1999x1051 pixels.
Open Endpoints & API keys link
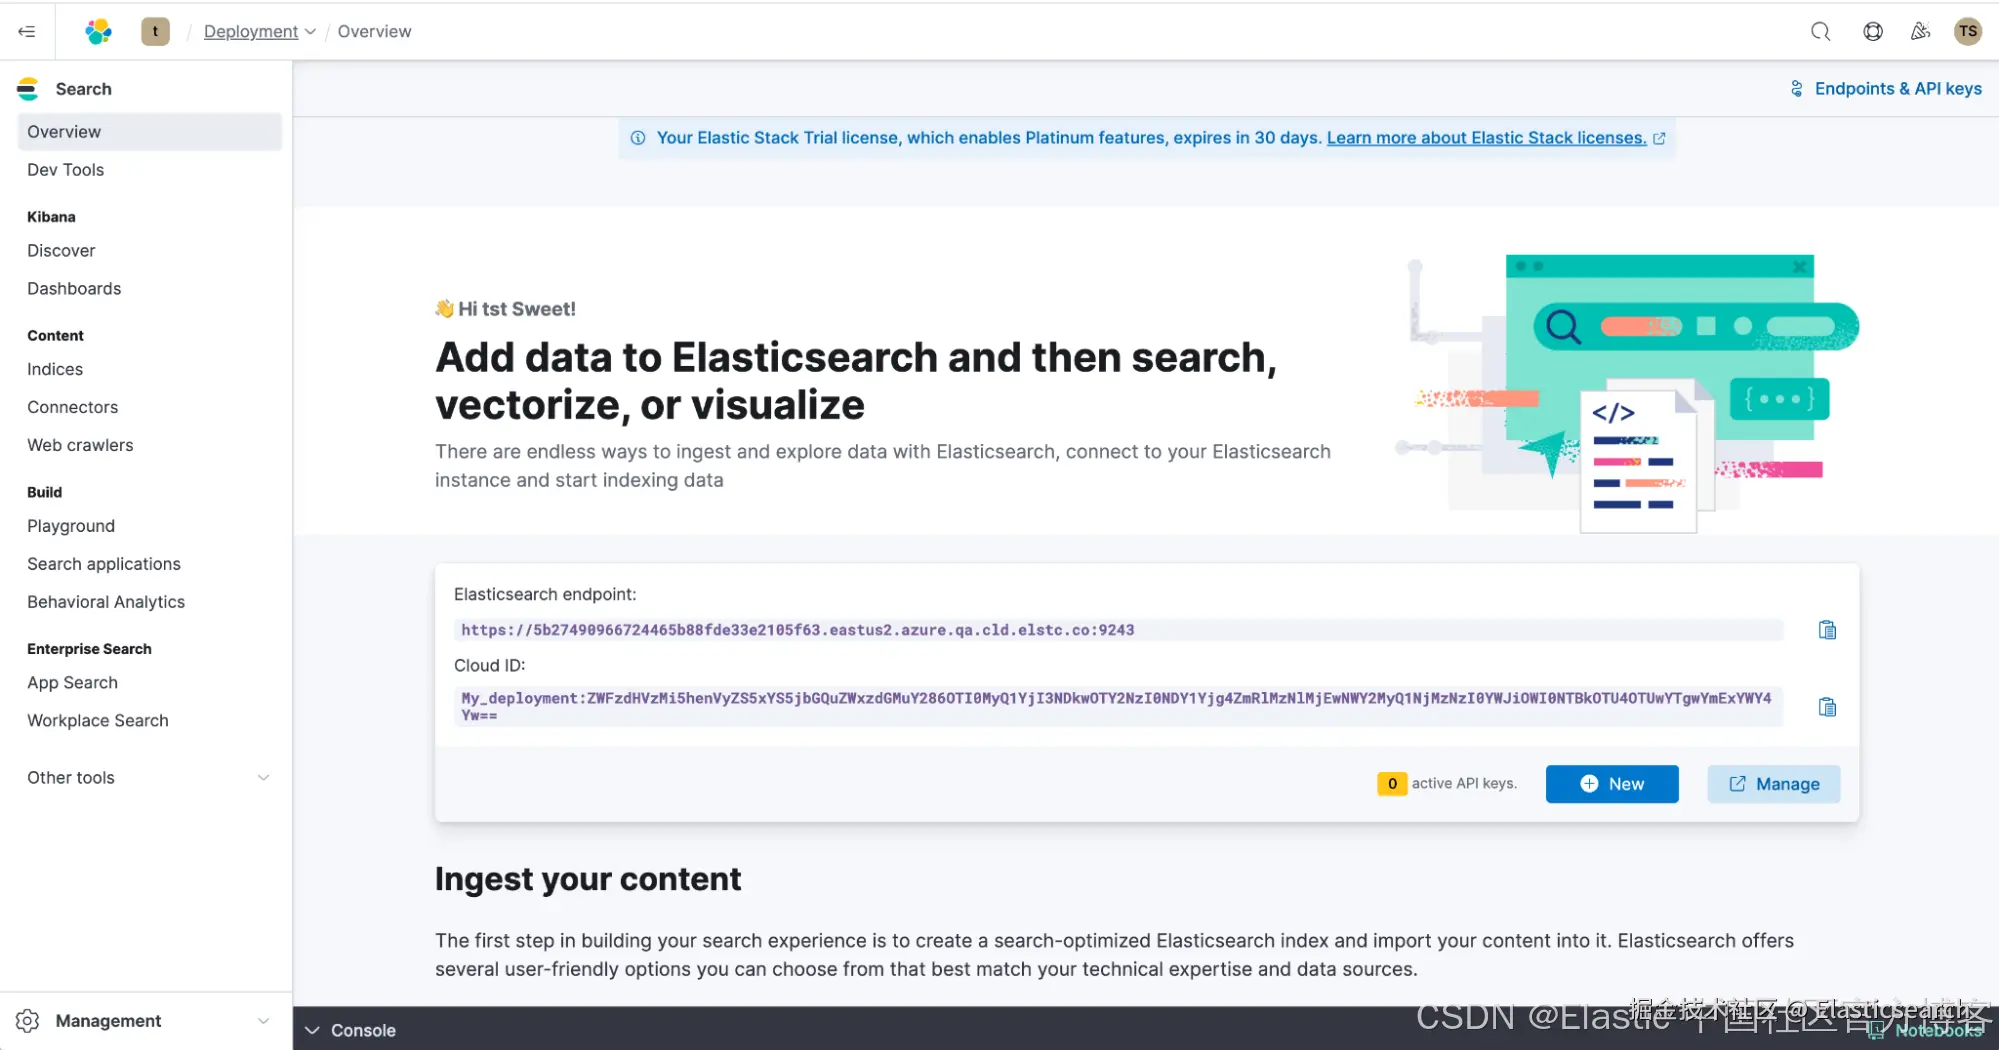1886,89
